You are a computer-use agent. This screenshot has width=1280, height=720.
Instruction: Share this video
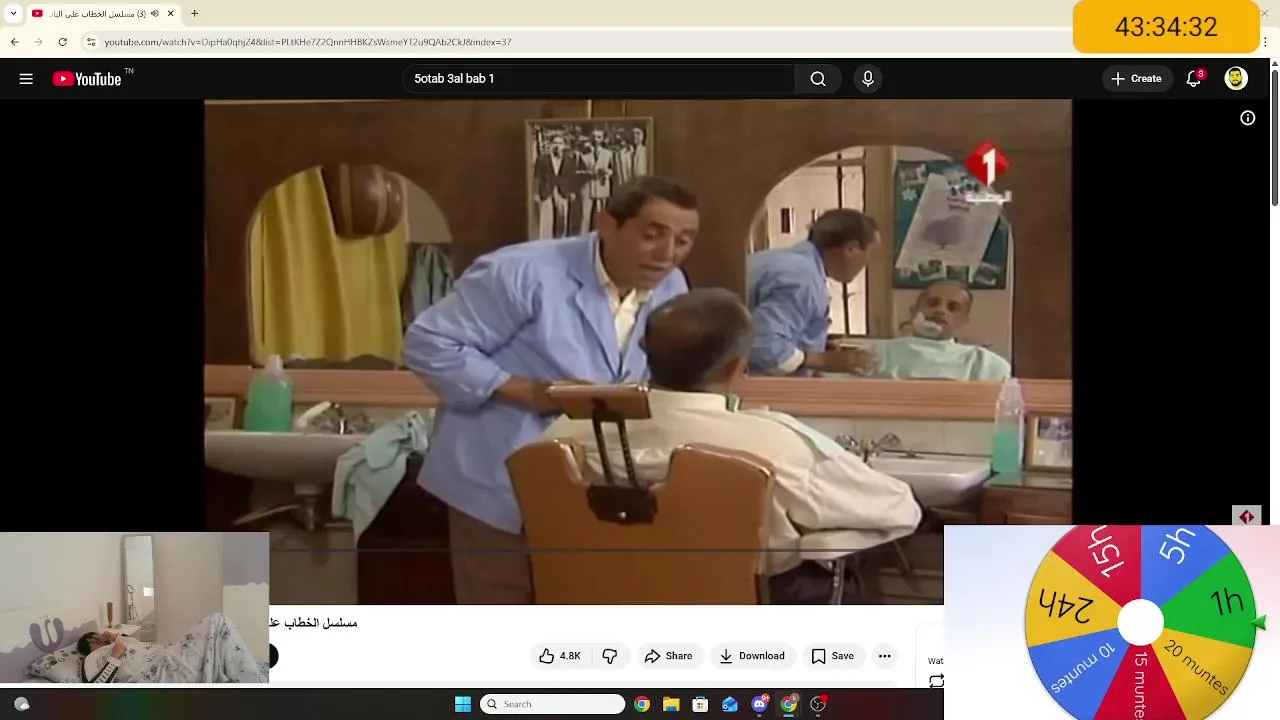click(x=668, y=656)
